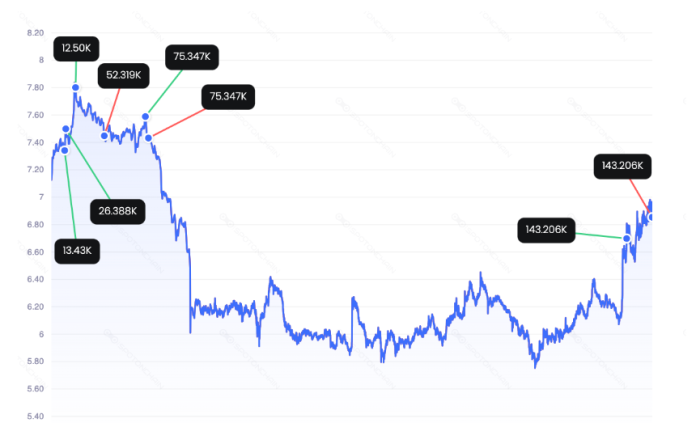Click the marker dot linked to 12.50K
Screen dimensions: 696x423
[x=76, y=87]
